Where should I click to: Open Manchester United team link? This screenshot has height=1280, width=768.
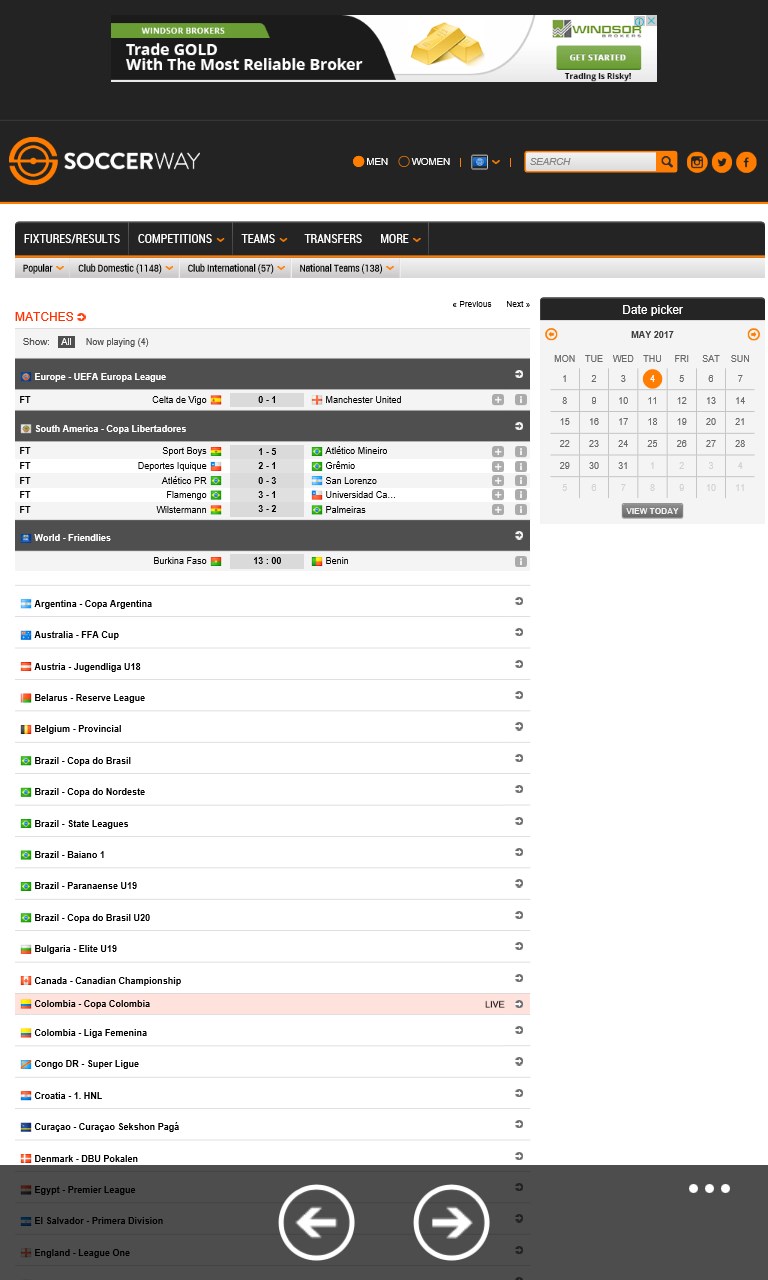coord(363,400)
